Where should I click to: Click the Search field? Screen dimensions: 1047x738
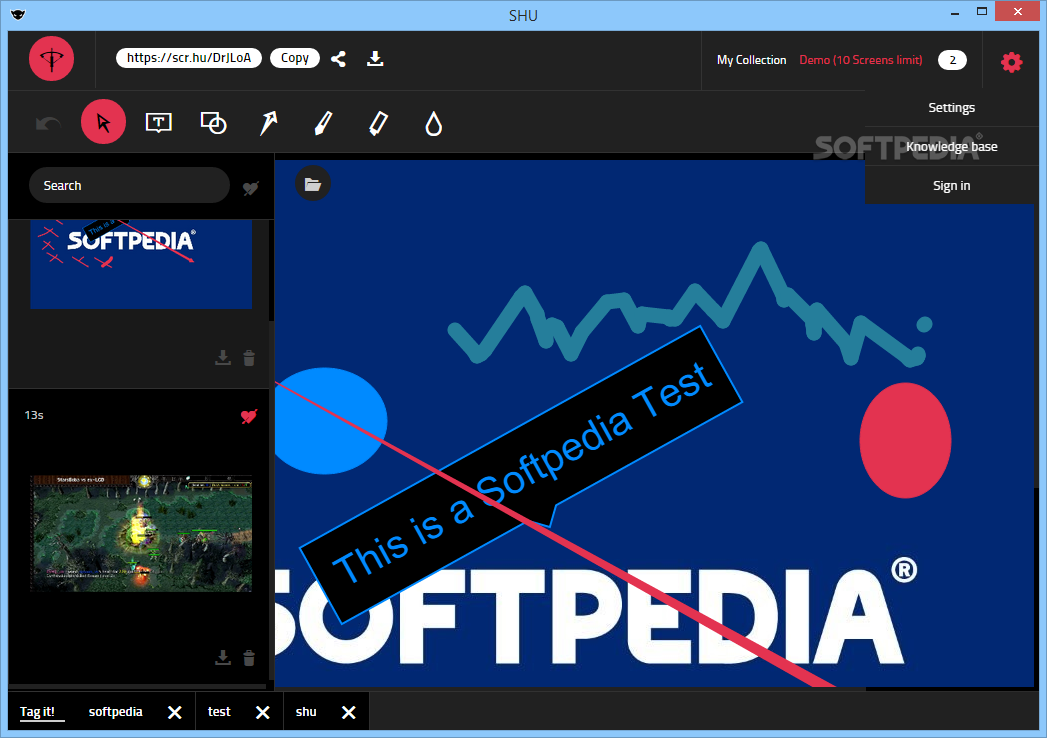129,185
